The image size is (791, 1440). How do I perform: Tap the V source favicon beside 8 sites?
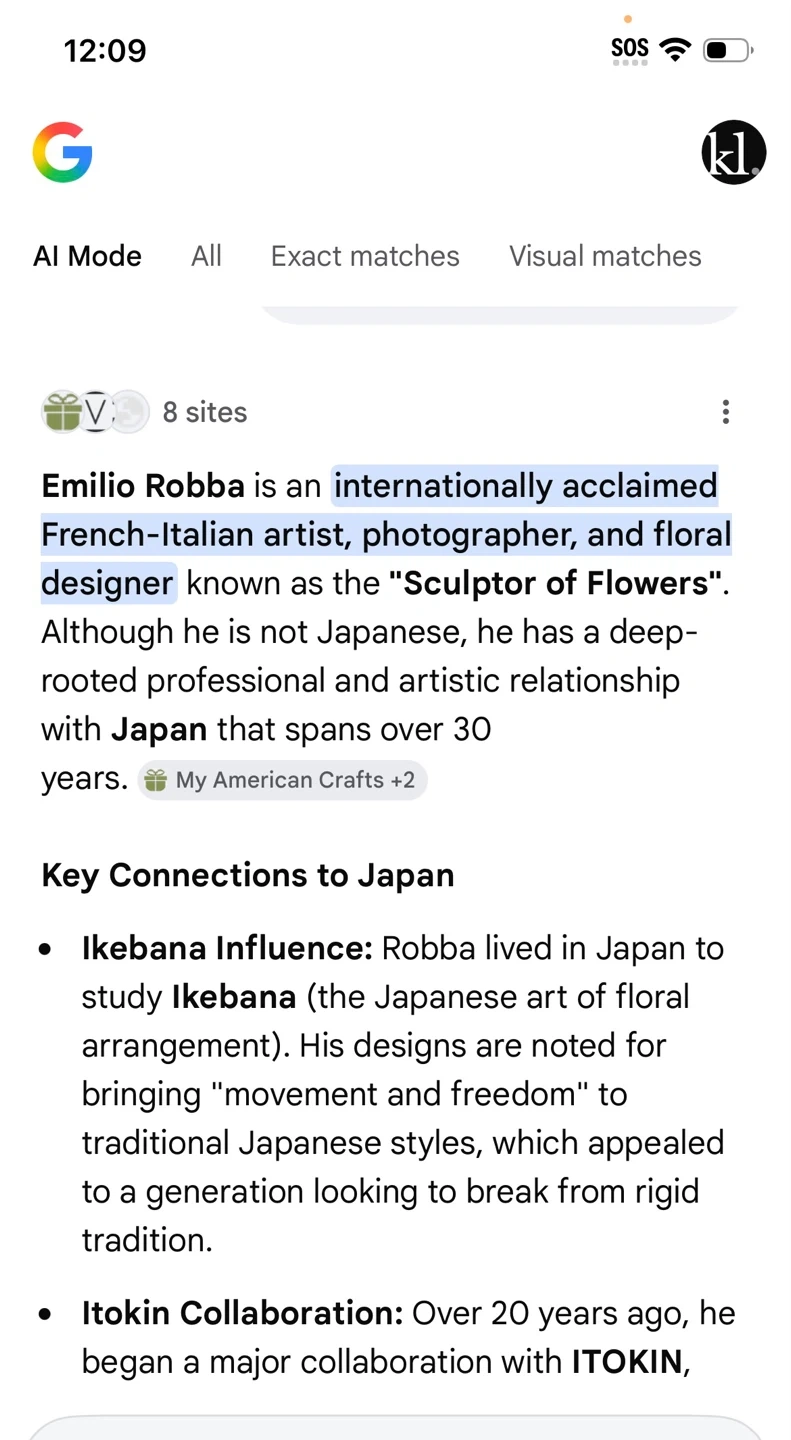coord(96,412)
